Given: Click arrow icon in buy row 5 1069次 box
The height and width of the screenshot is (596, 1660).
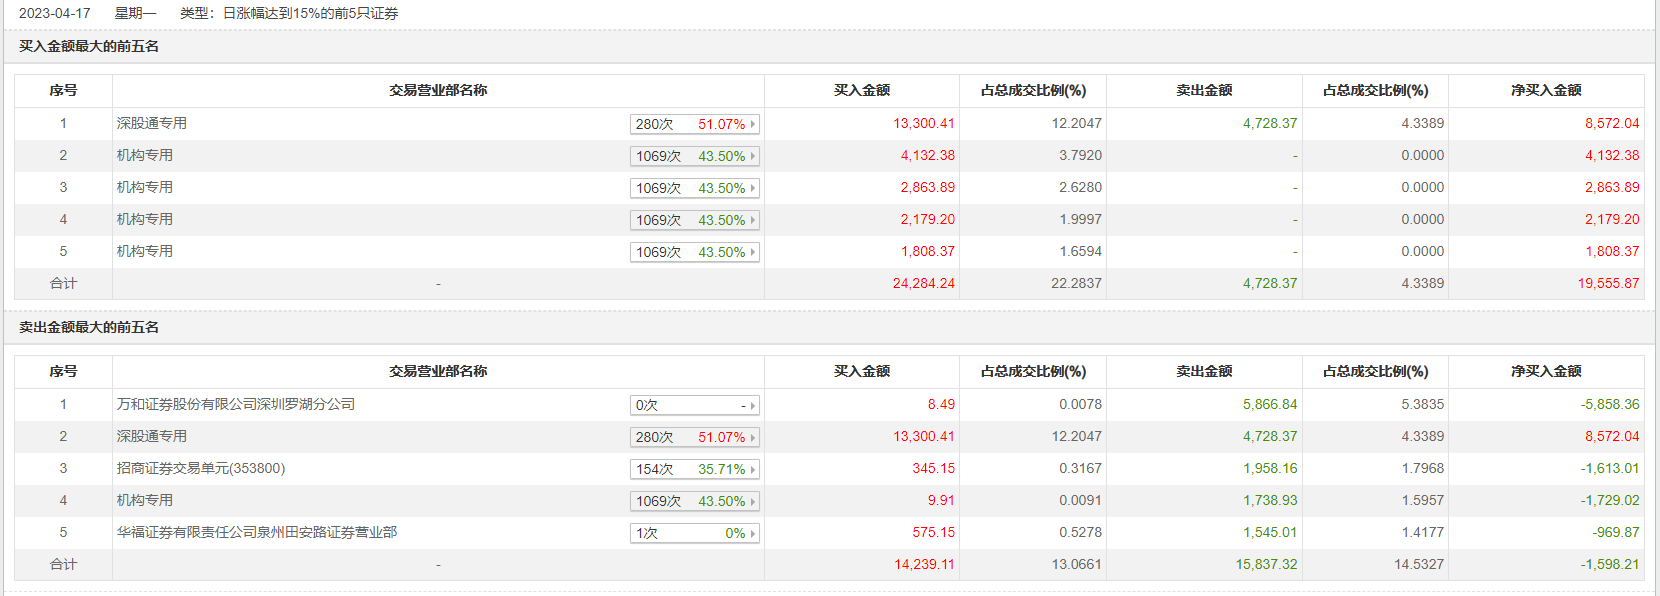Looking at the screenshot, I should (753, 252).
